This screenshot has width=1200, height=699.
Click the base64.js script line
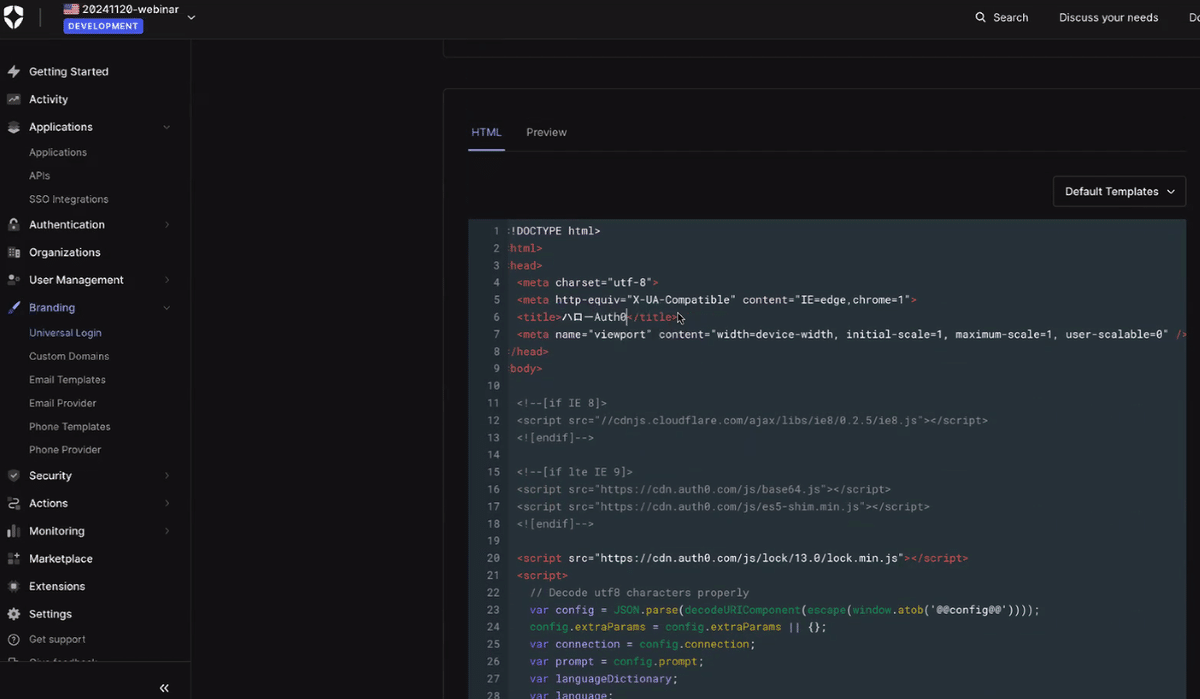(704, 490)
